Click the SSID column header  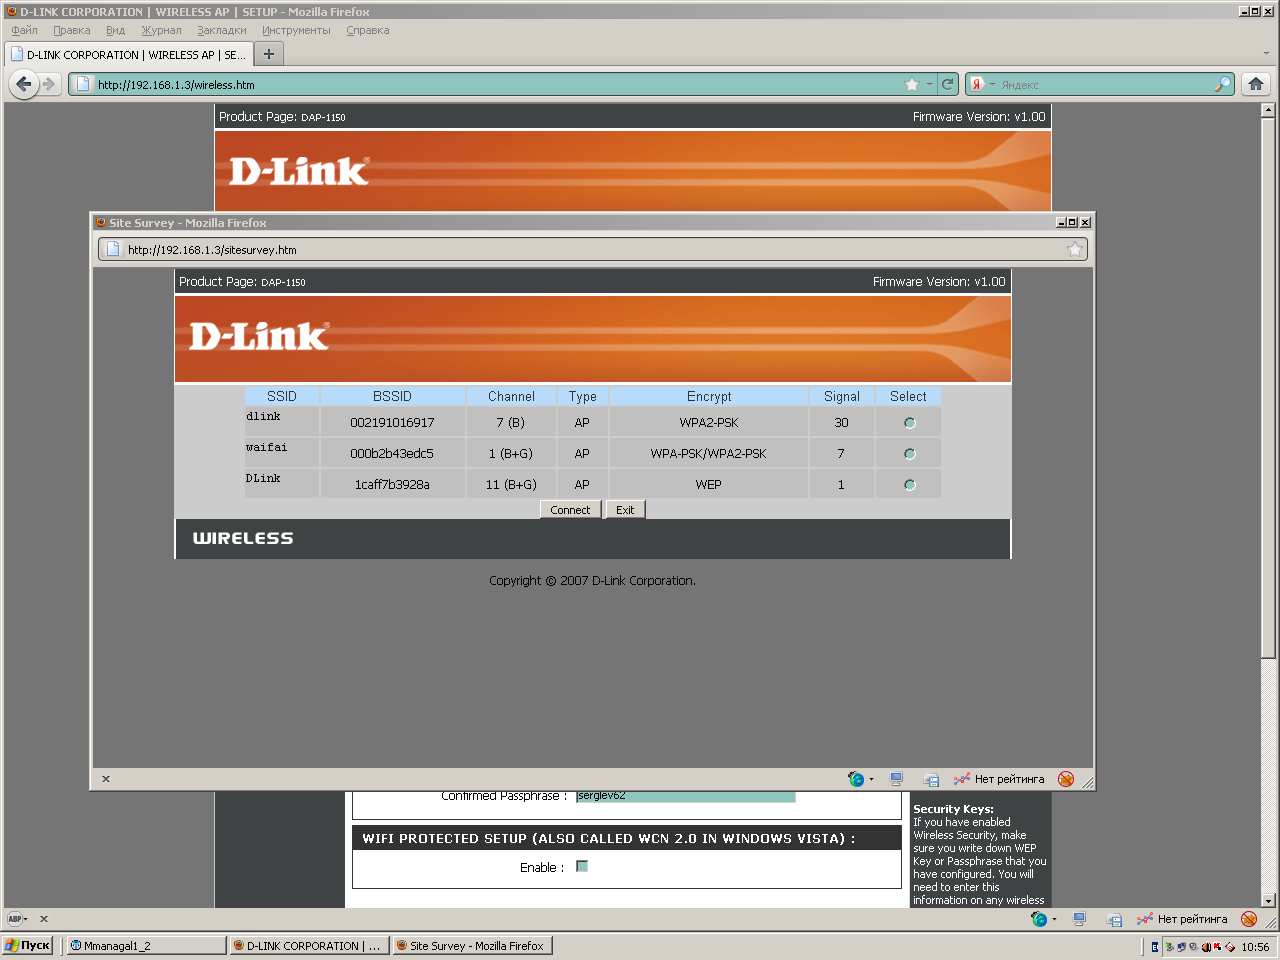coord(282,397)
